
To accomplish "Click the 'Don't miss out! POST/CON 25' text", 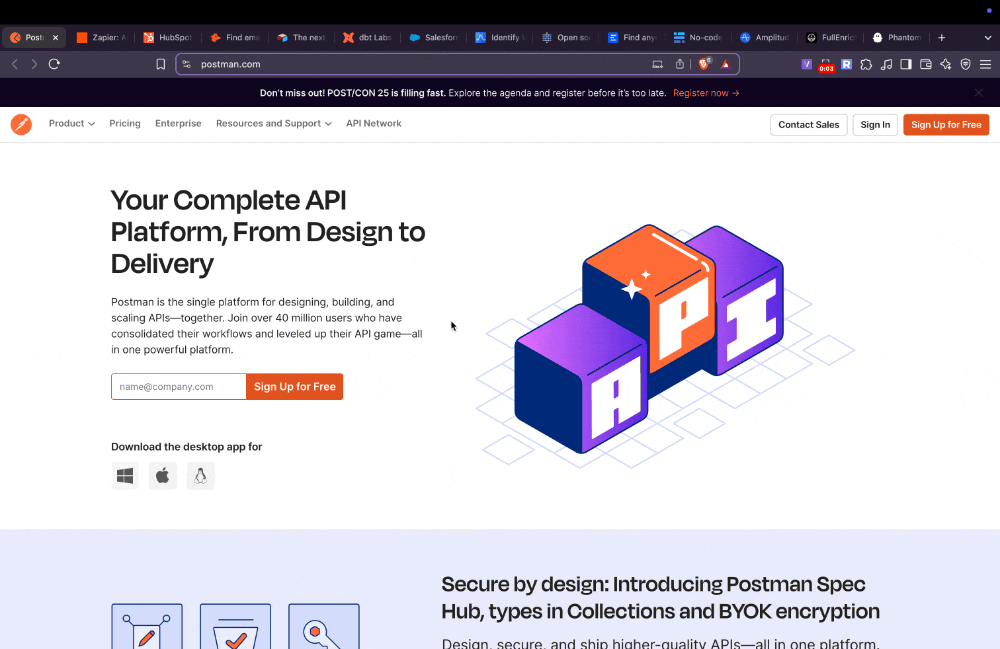I will 353,92.
